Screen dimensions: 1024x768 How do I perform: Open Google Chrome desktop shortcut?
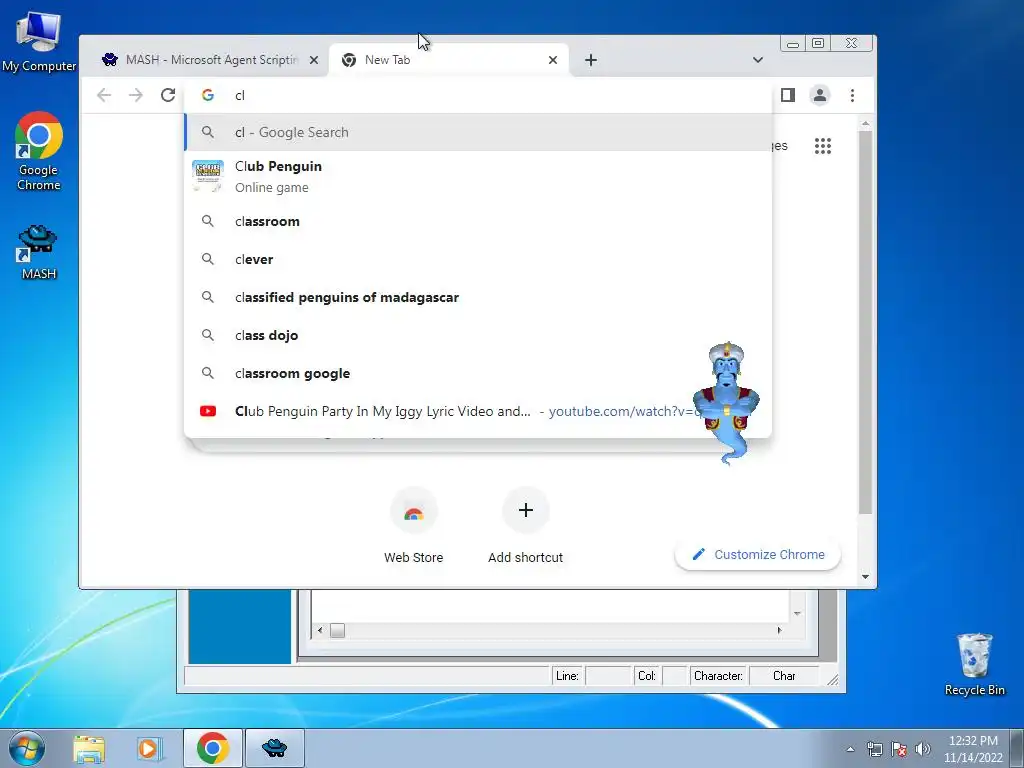pos(39,152)
